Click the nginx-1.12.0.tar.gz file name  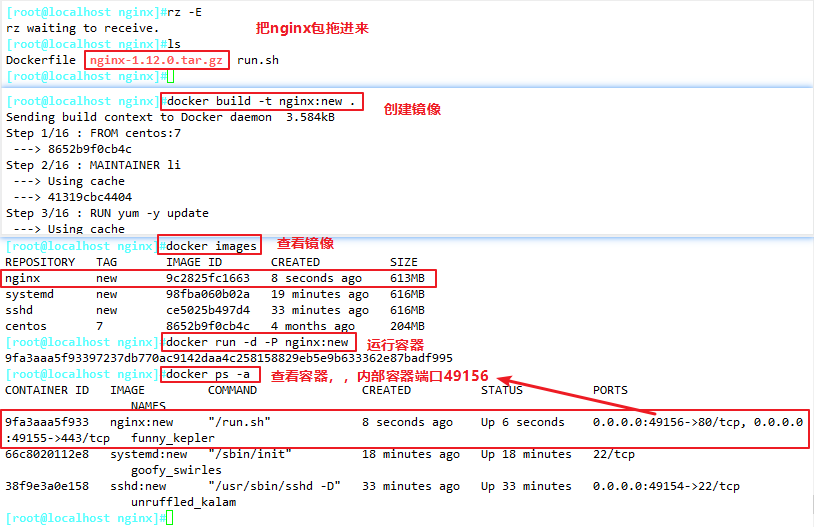point(156,60)
